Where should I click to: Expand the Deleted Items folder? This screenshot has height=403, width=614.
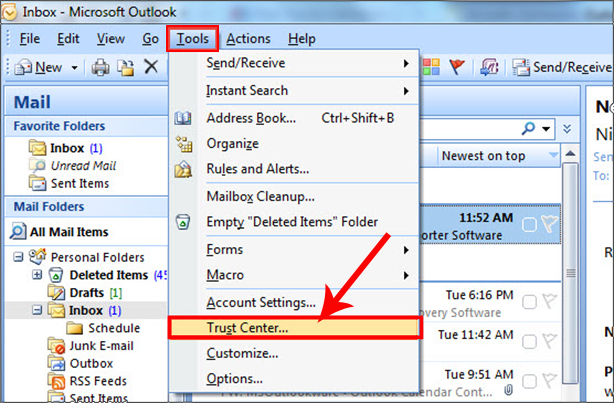pos(37,275)
